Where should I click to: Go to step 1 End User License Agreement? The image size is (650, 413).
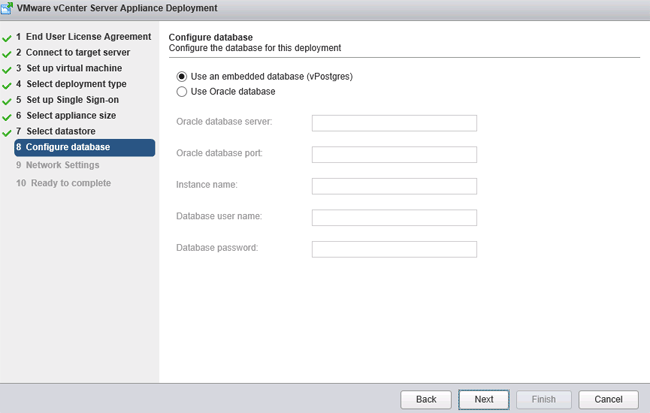point(84,37)
